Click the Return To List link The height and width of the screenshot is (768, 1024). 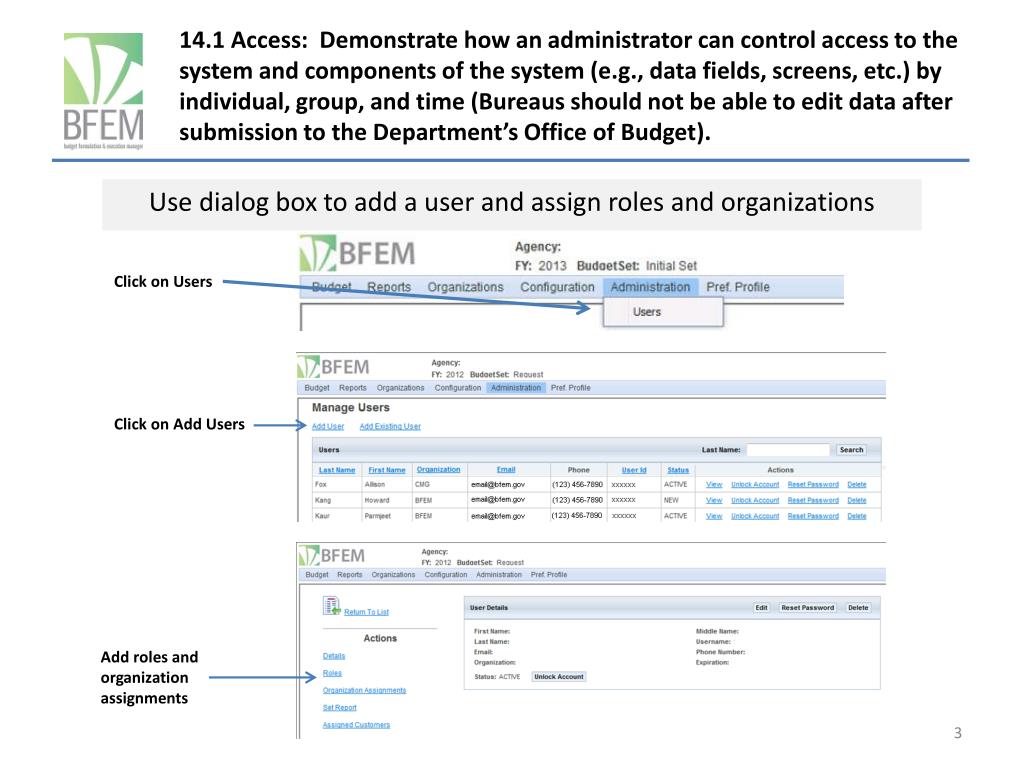click(366, 613)
